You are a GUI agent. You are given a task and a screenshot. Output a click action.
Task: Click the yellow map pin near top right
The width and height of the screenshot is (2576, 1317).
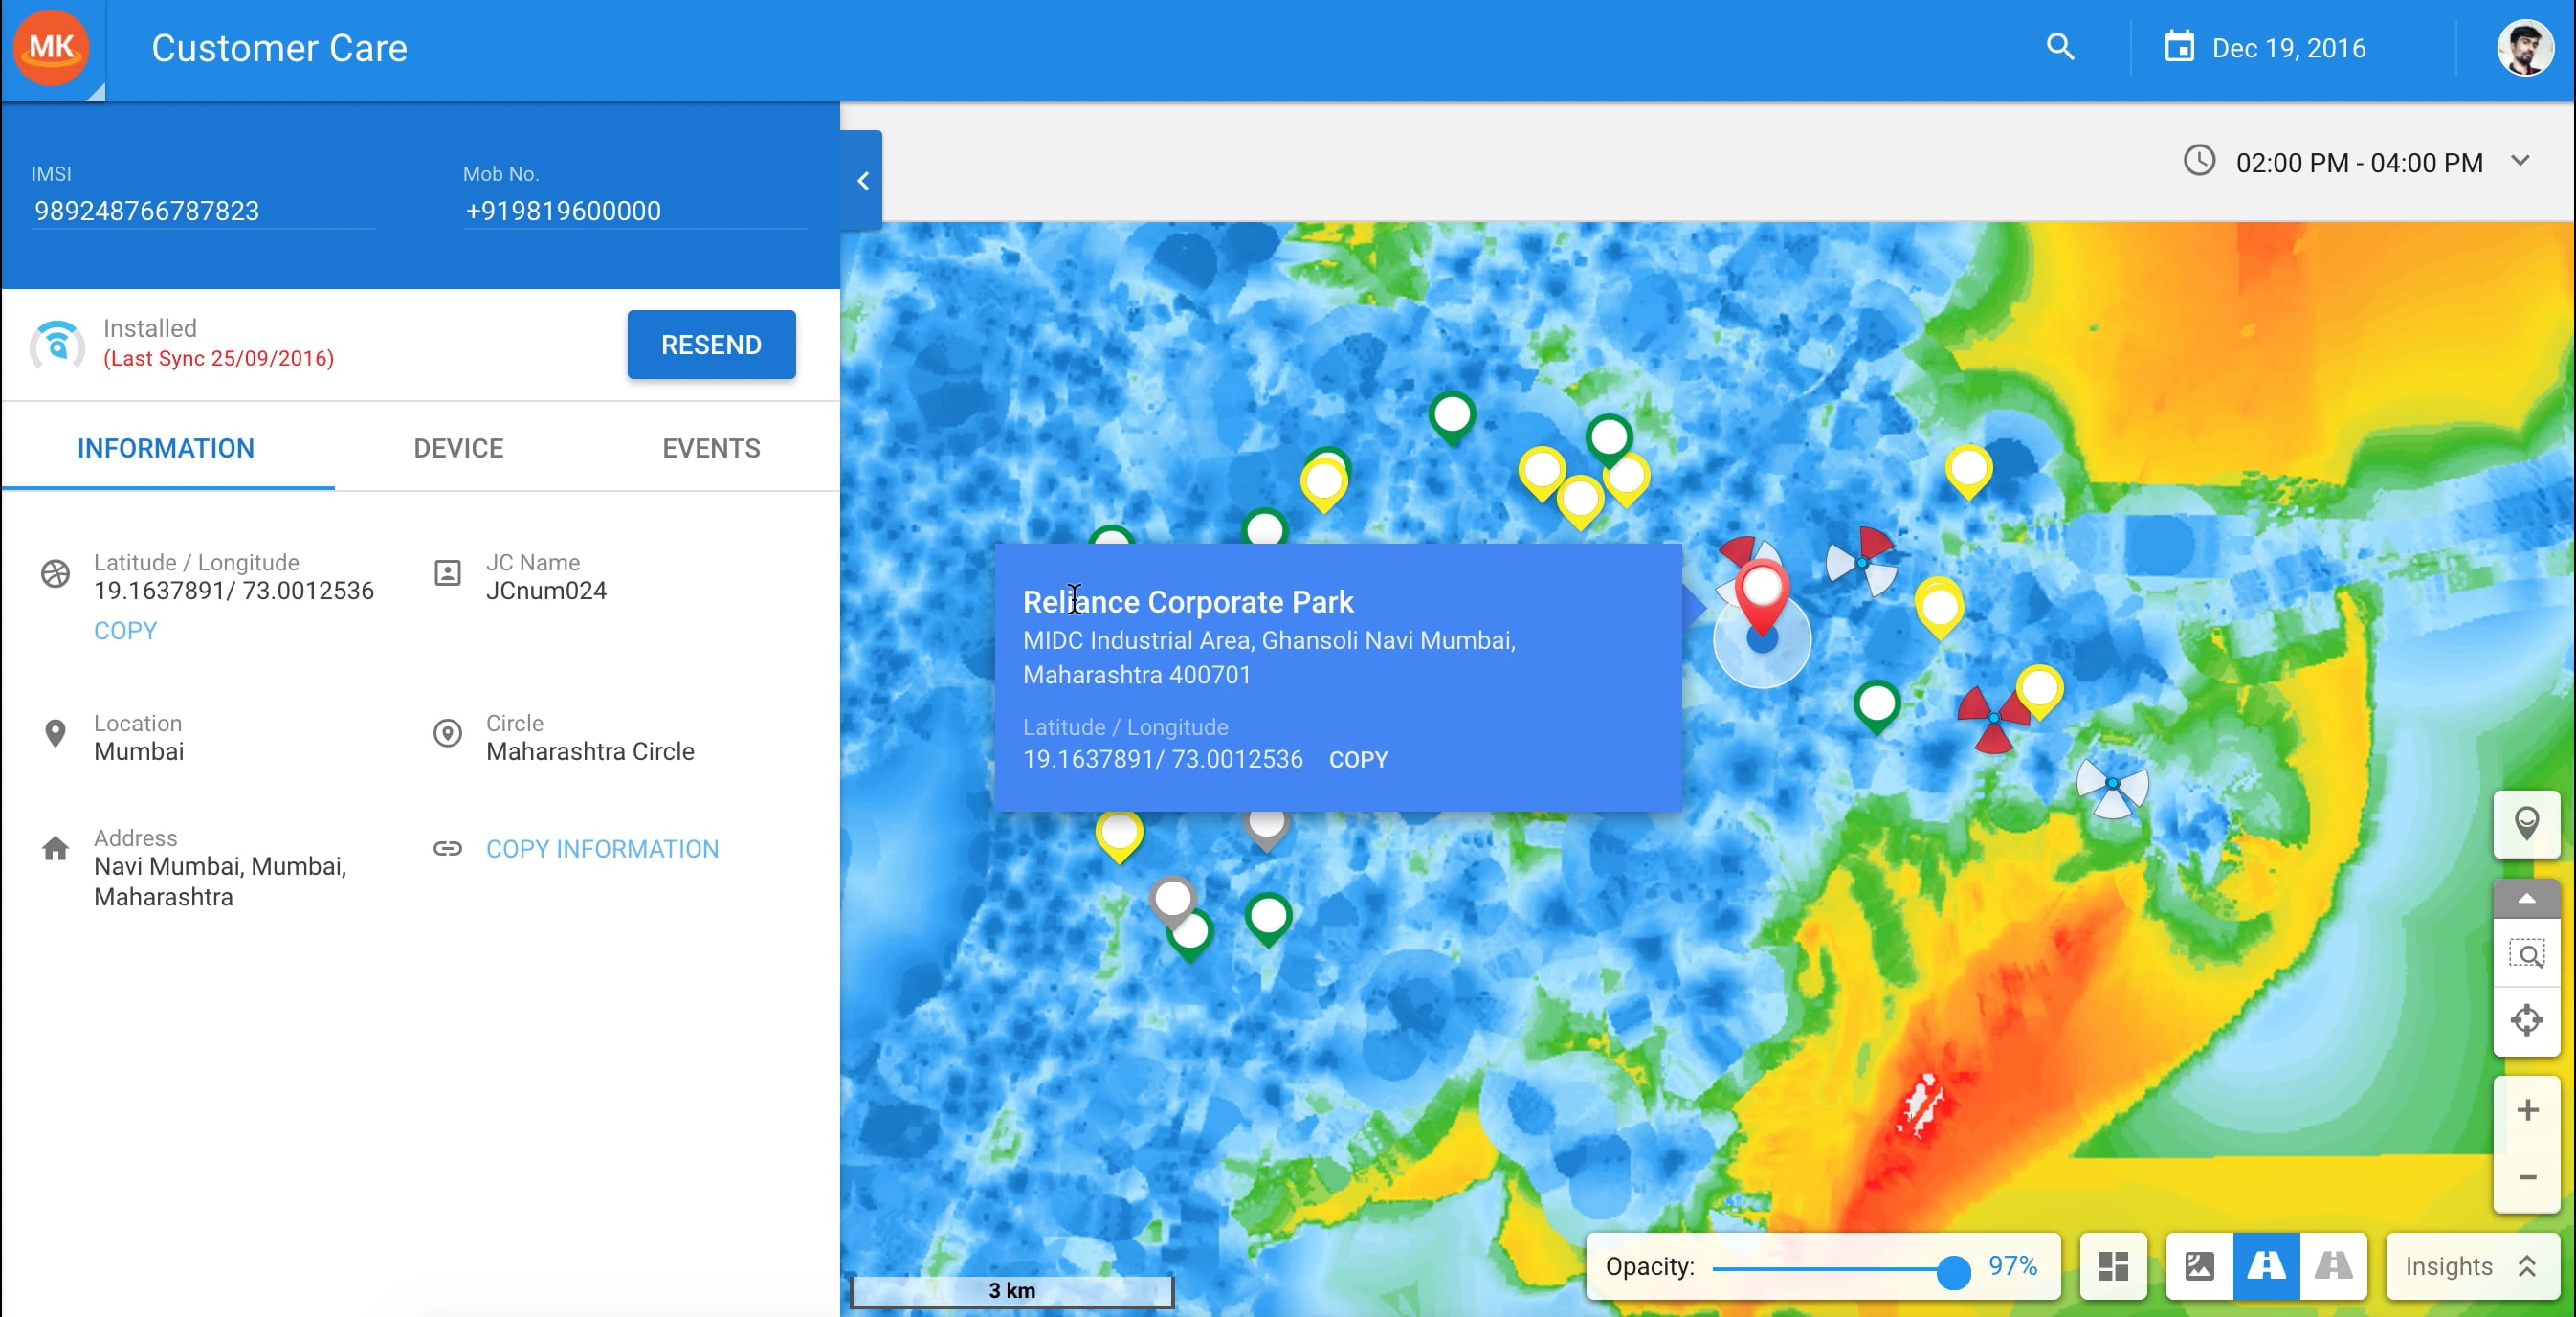[x=1968, y=472]
